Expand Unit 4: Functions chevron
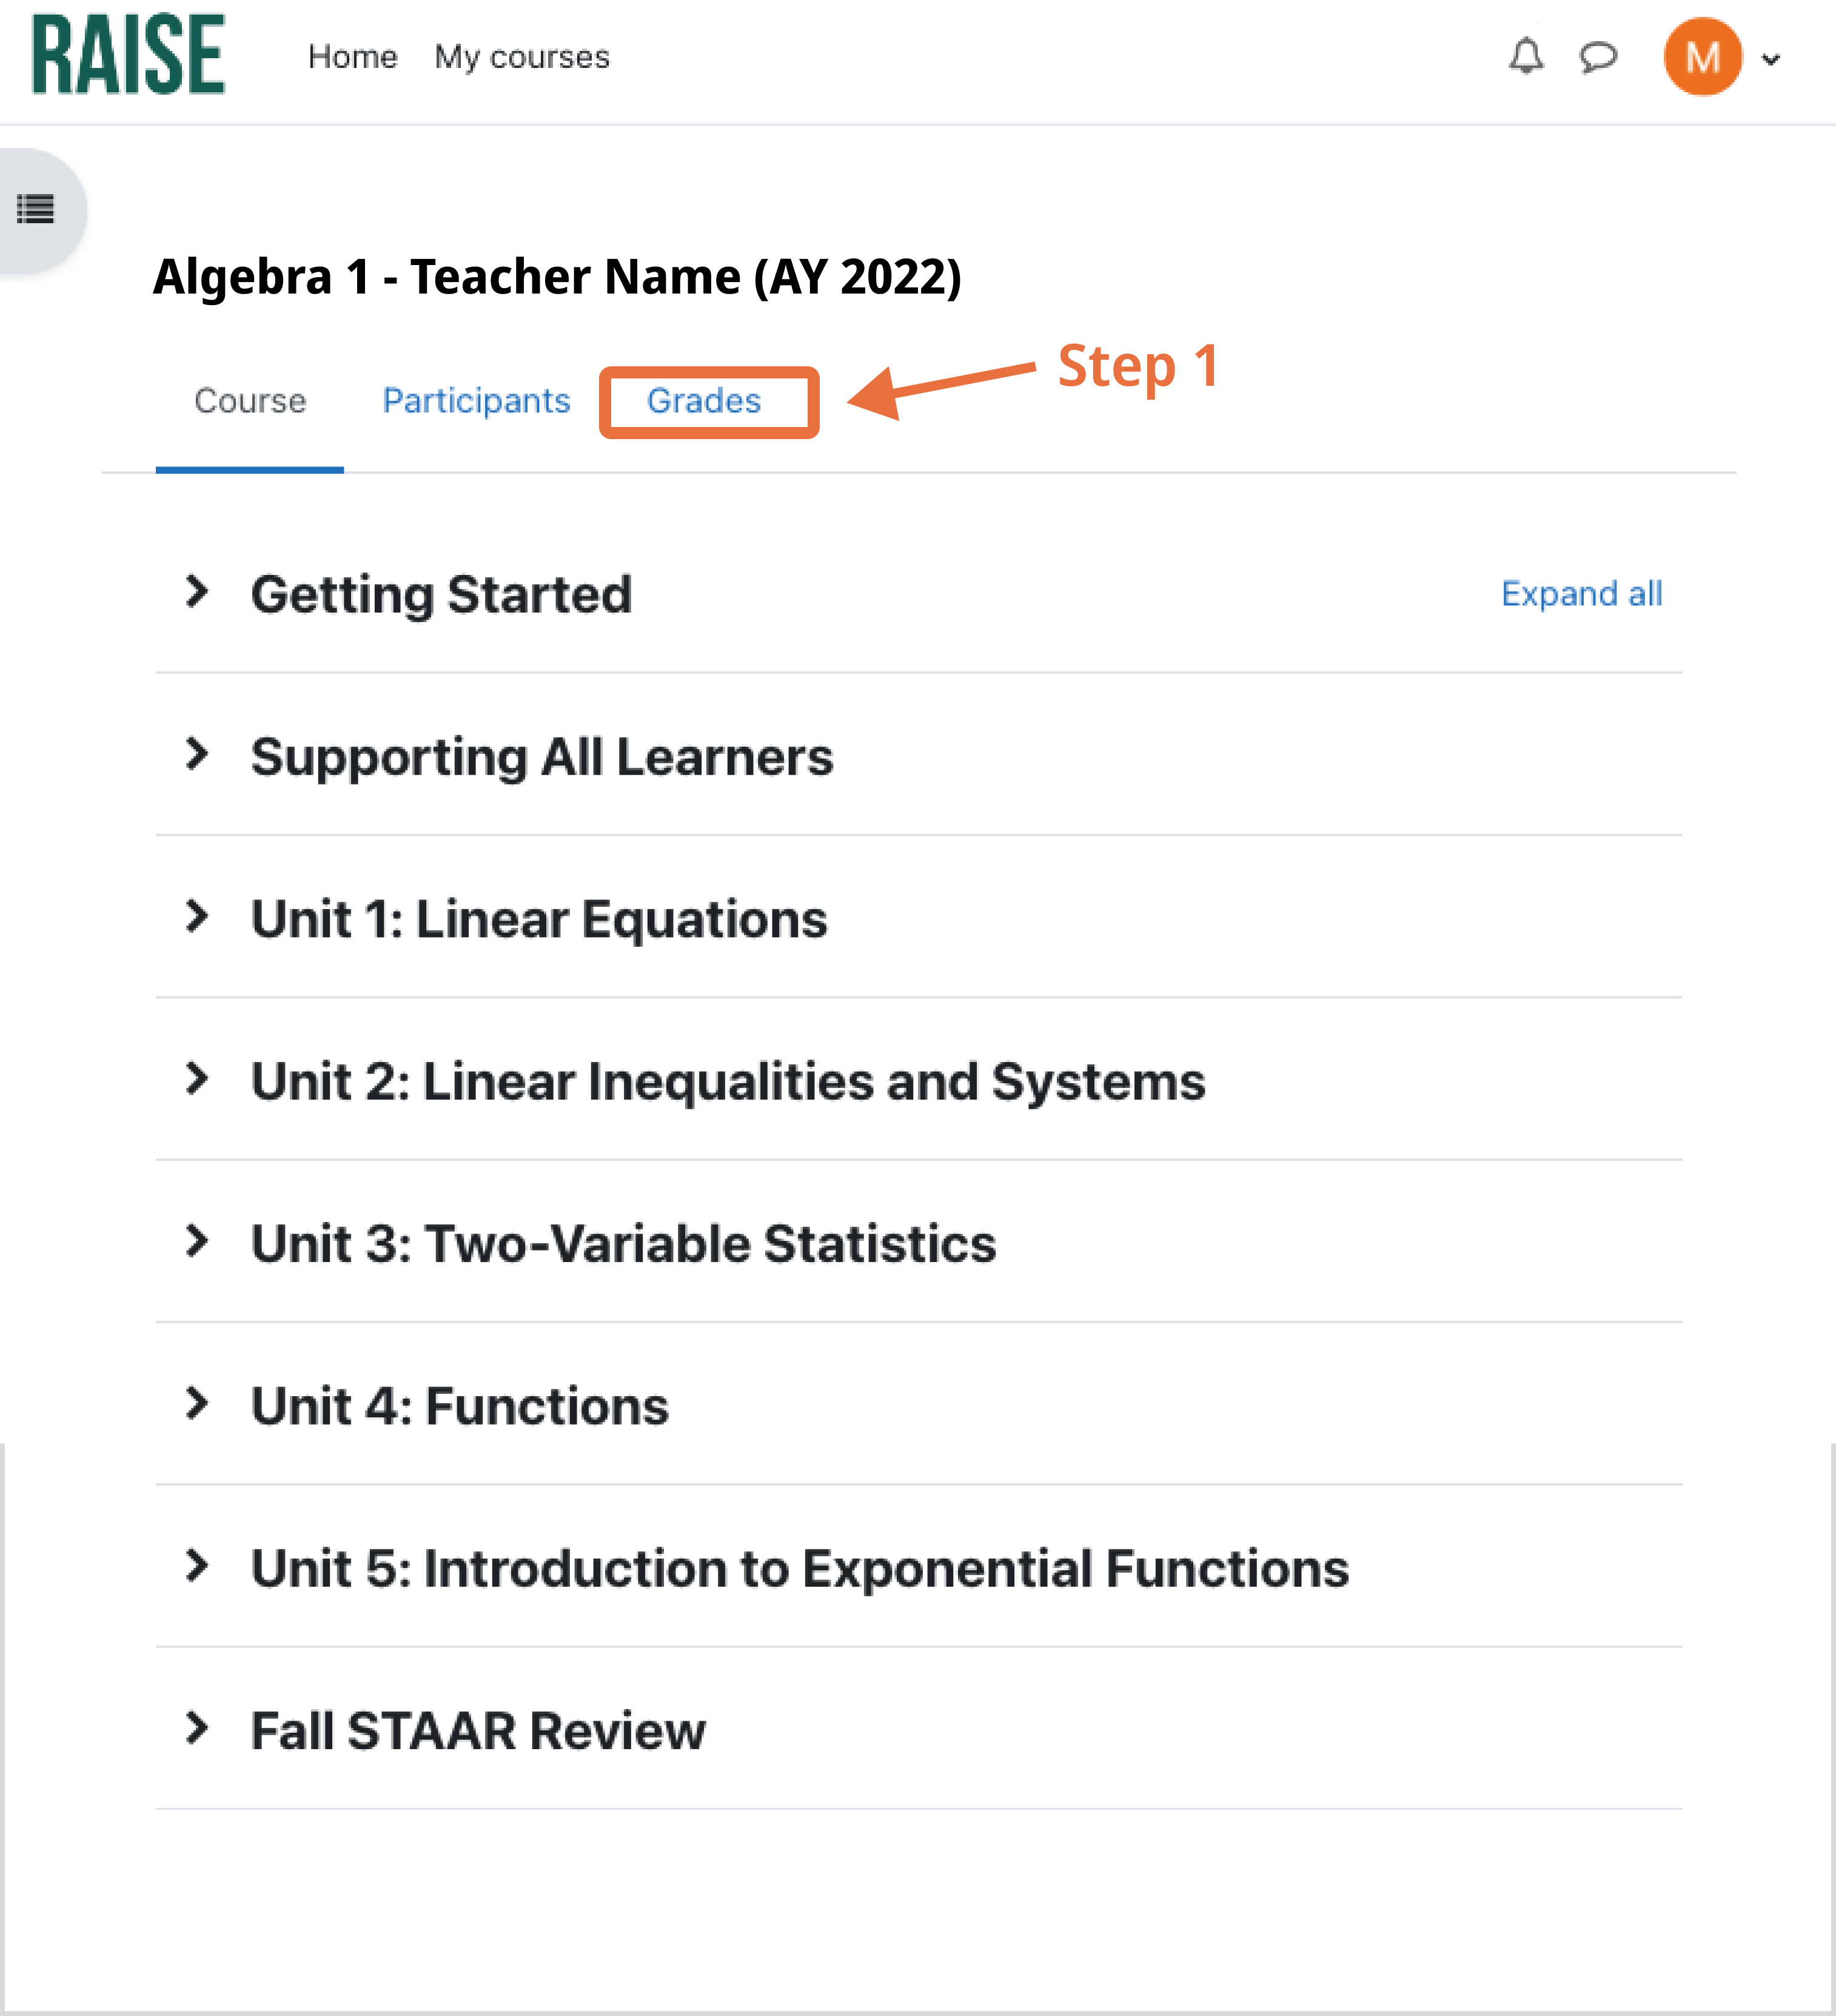 pos(197,1404)
